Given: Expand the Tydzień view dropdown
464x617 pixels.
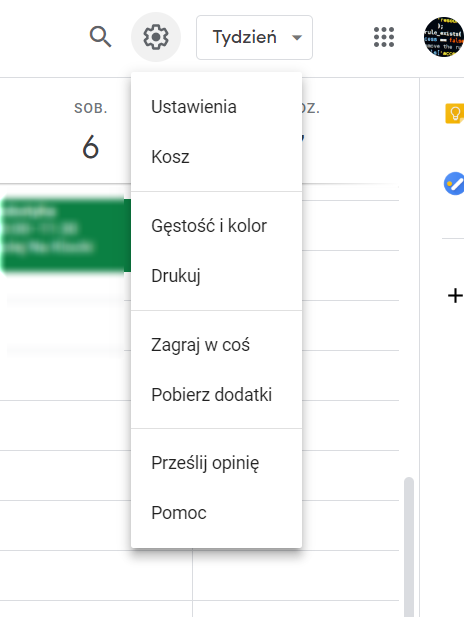Looking at the screenshot, I should [x=254, y=37].
